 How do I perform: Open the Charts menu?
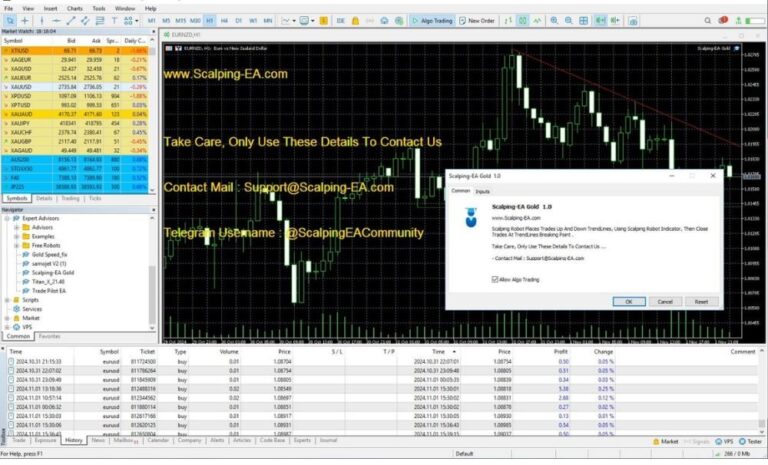[75, 8]
